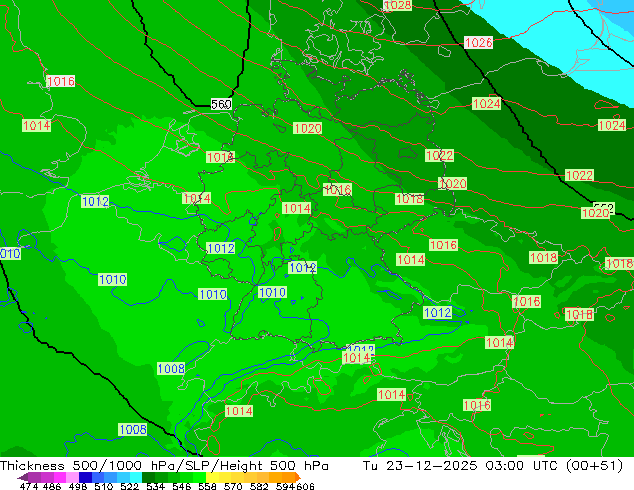The width and height of the screenshot is (634, 490).
Task: Click the 522 value on the legend
Action: click(129, 486)
